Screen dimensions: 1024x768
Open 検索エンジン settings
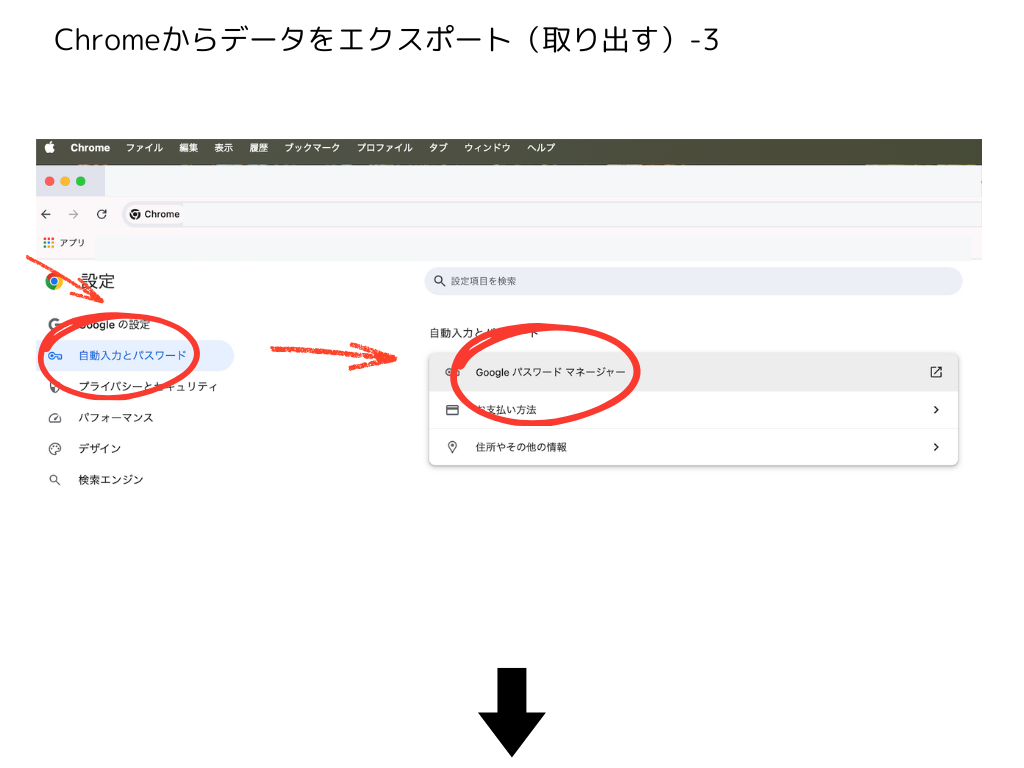(x=110, y=479)
